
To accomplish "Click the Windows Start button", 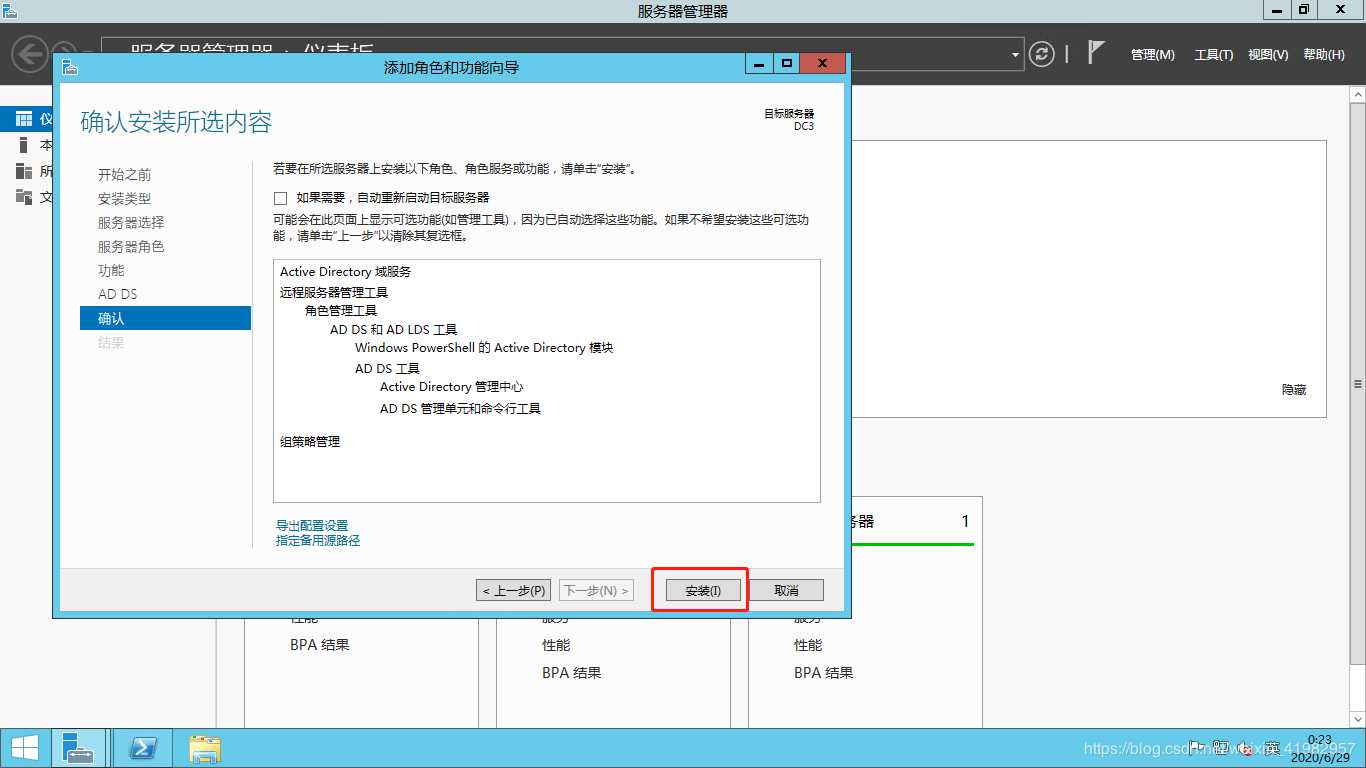I will (25, 748).
